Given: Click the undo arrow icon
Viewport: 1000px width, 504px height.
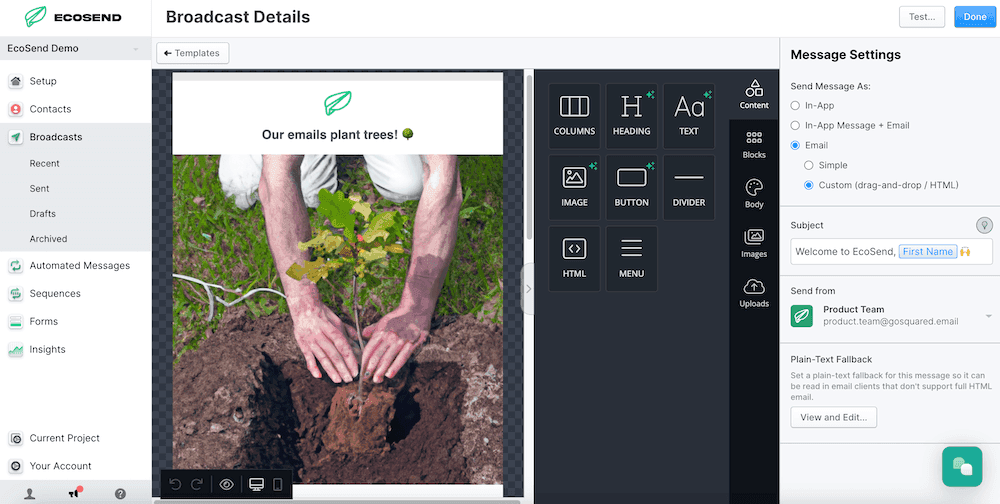Looking at the screenshot, I should pyautogui.click(x=175, y=485).
